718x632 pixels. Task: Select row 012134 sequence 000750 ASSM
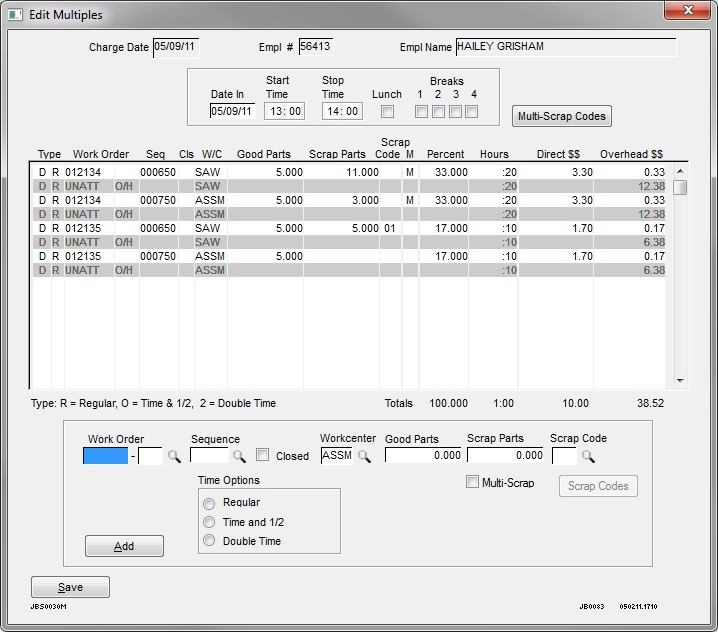click(349, 200)
